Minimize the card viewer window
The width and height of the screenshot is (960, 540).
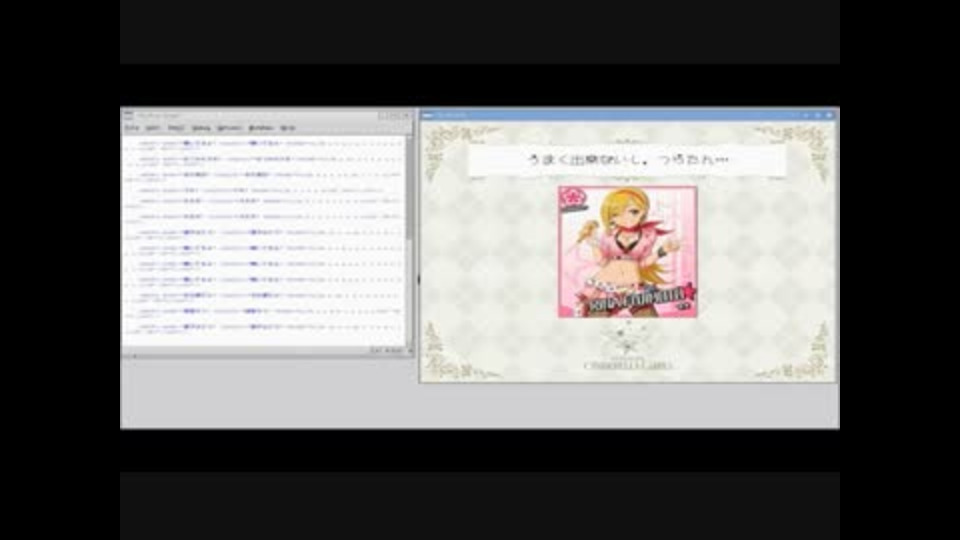(806, 114)
